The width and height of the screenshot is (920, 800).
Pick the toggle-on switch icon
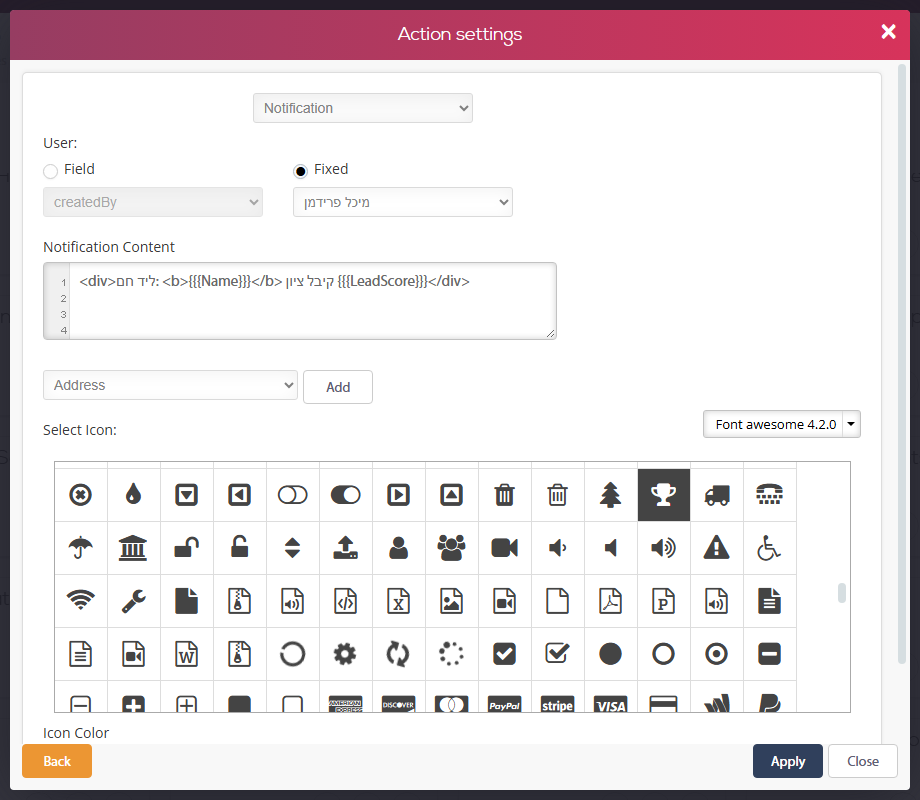pyautogui.click(x=345, y=495)
